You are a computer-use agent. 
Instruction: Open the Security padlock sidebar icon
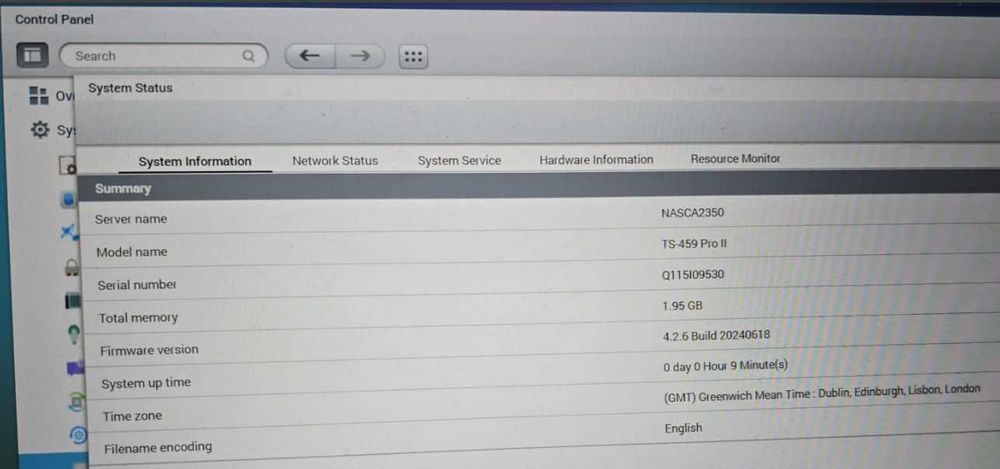71,267
